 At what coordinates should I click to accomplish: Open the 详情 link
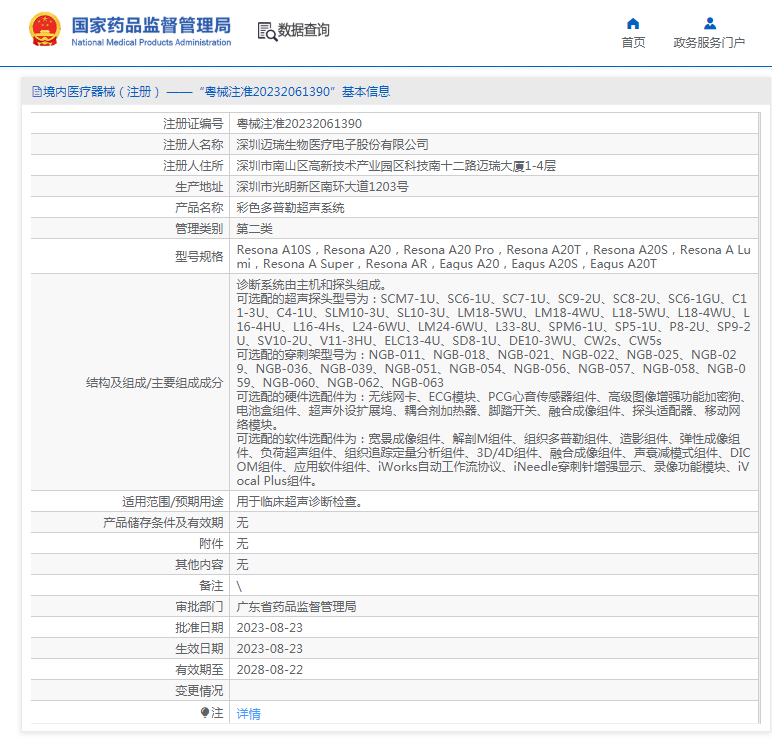(x=248, y=714)
